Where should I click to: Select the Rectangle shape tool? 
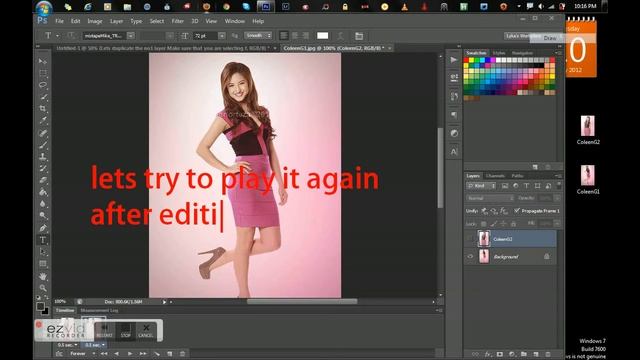(42, 264)
